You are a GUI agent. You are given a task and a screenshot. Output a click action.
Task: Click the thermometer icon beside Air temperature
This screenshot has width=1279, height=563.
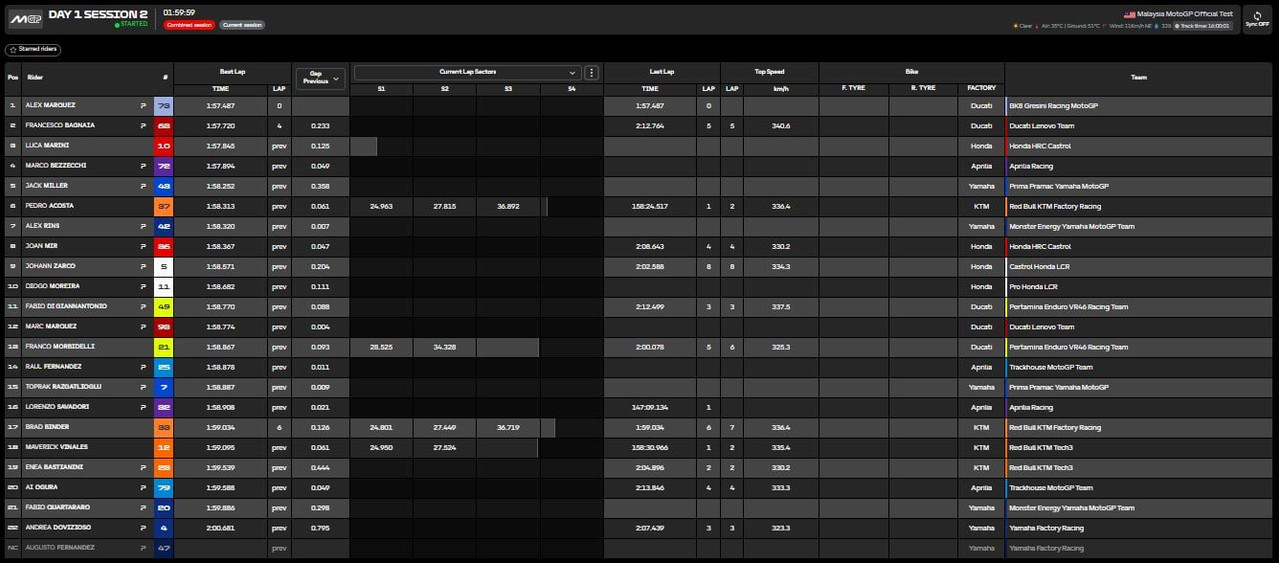(1038, 25)
